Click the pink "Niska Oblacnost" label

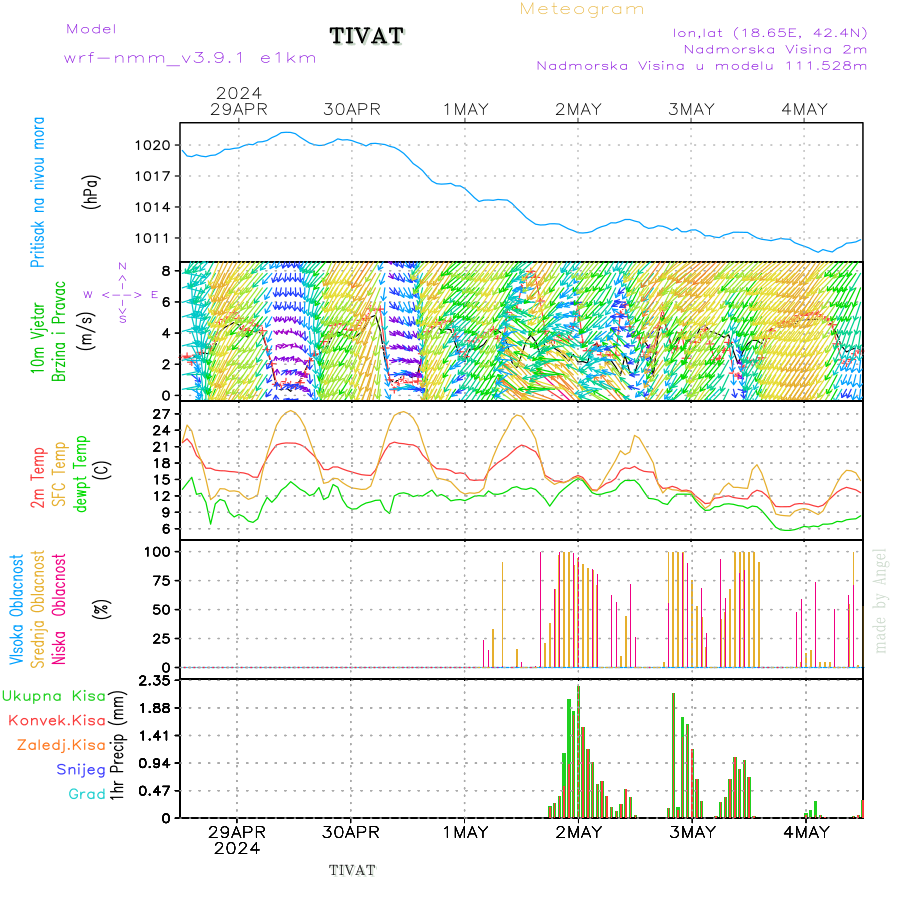tap(59, 609)
